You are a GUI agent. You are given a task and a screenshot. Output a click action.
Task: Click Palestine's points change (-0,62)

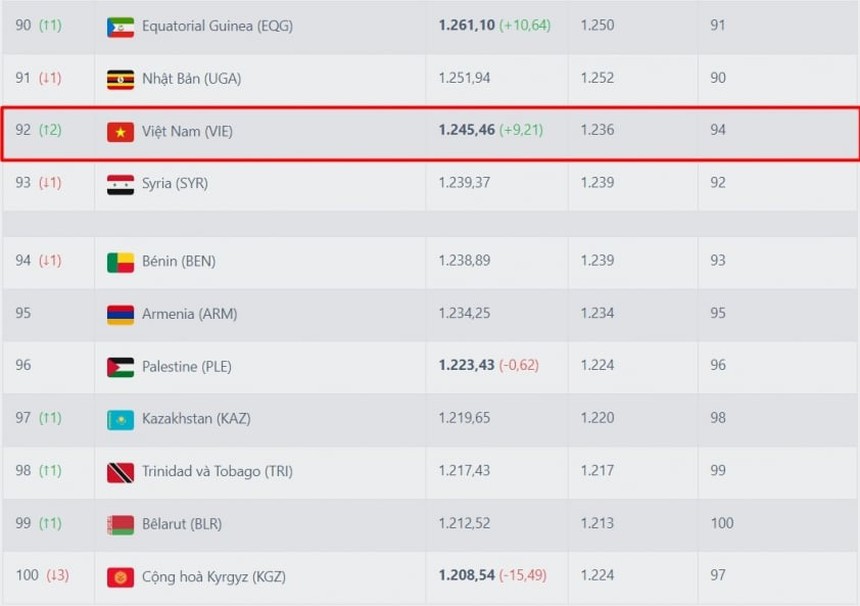[x=519, y=365]
